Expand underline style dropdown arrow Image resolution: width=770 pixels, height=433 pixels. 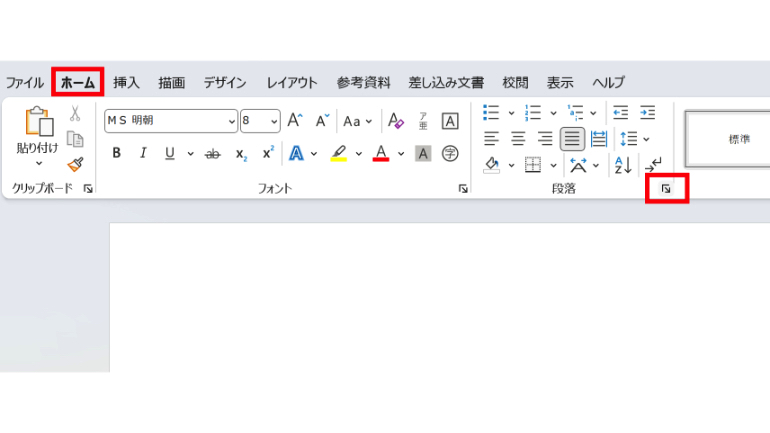pyautogui.click(x=190, y=154)
